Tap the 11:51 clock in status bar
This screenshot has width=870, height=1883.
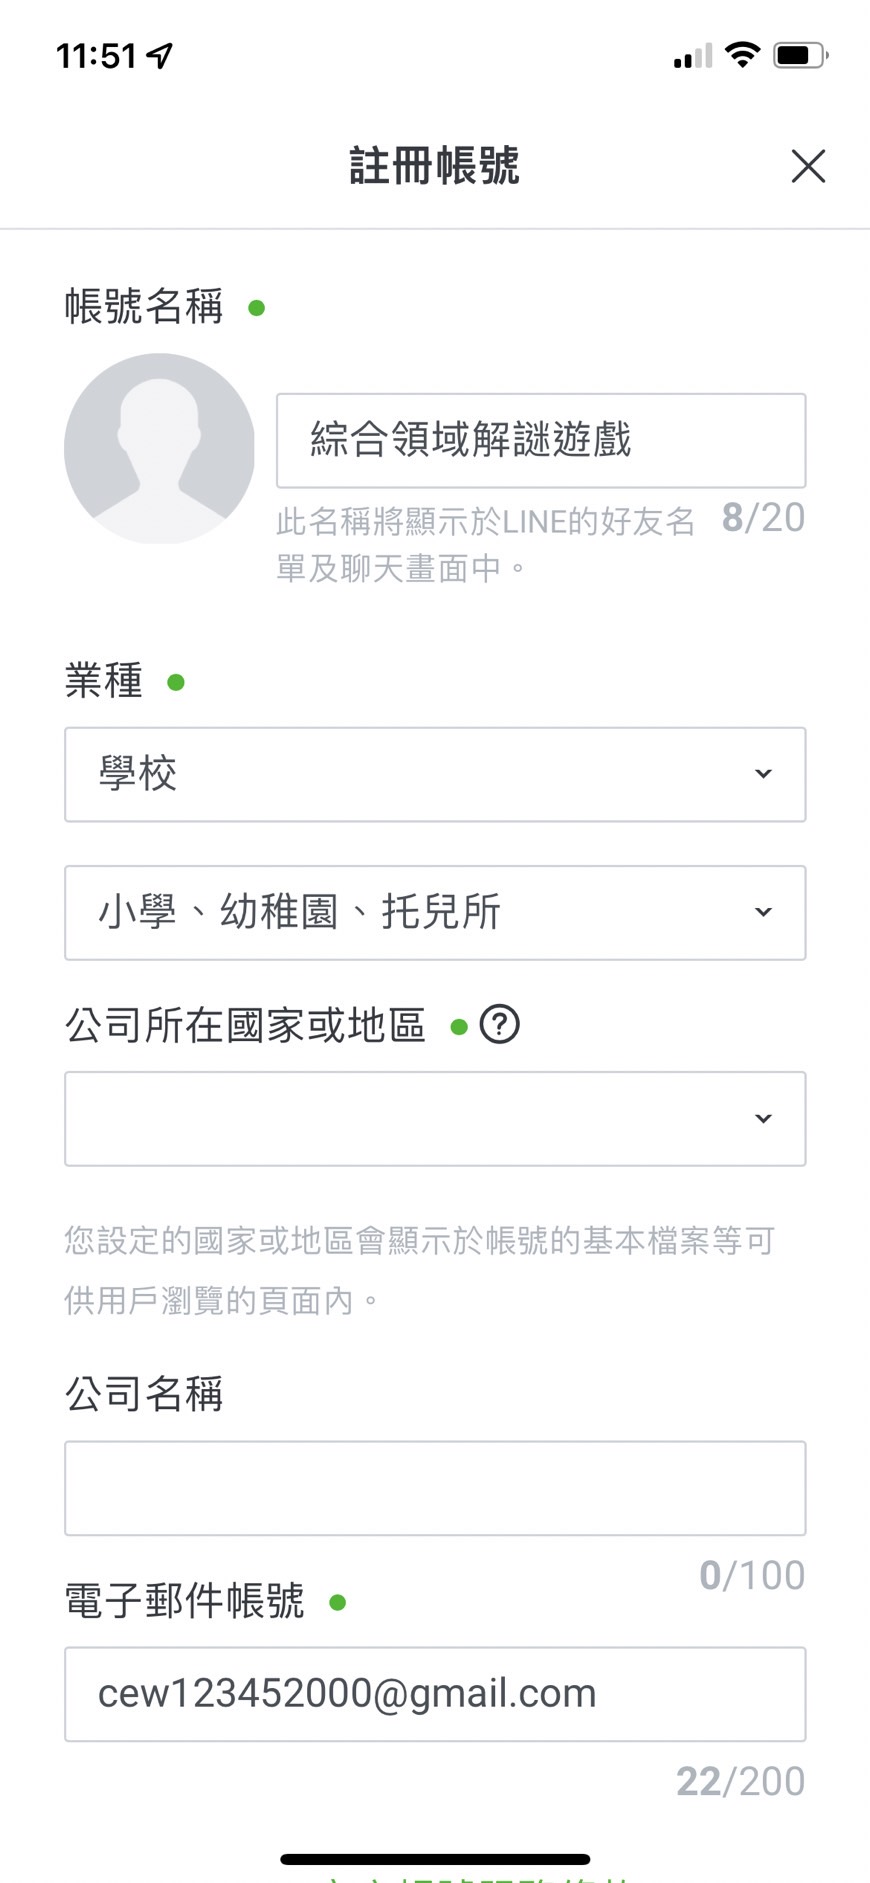pyautogui.click(x=96, y=56)
